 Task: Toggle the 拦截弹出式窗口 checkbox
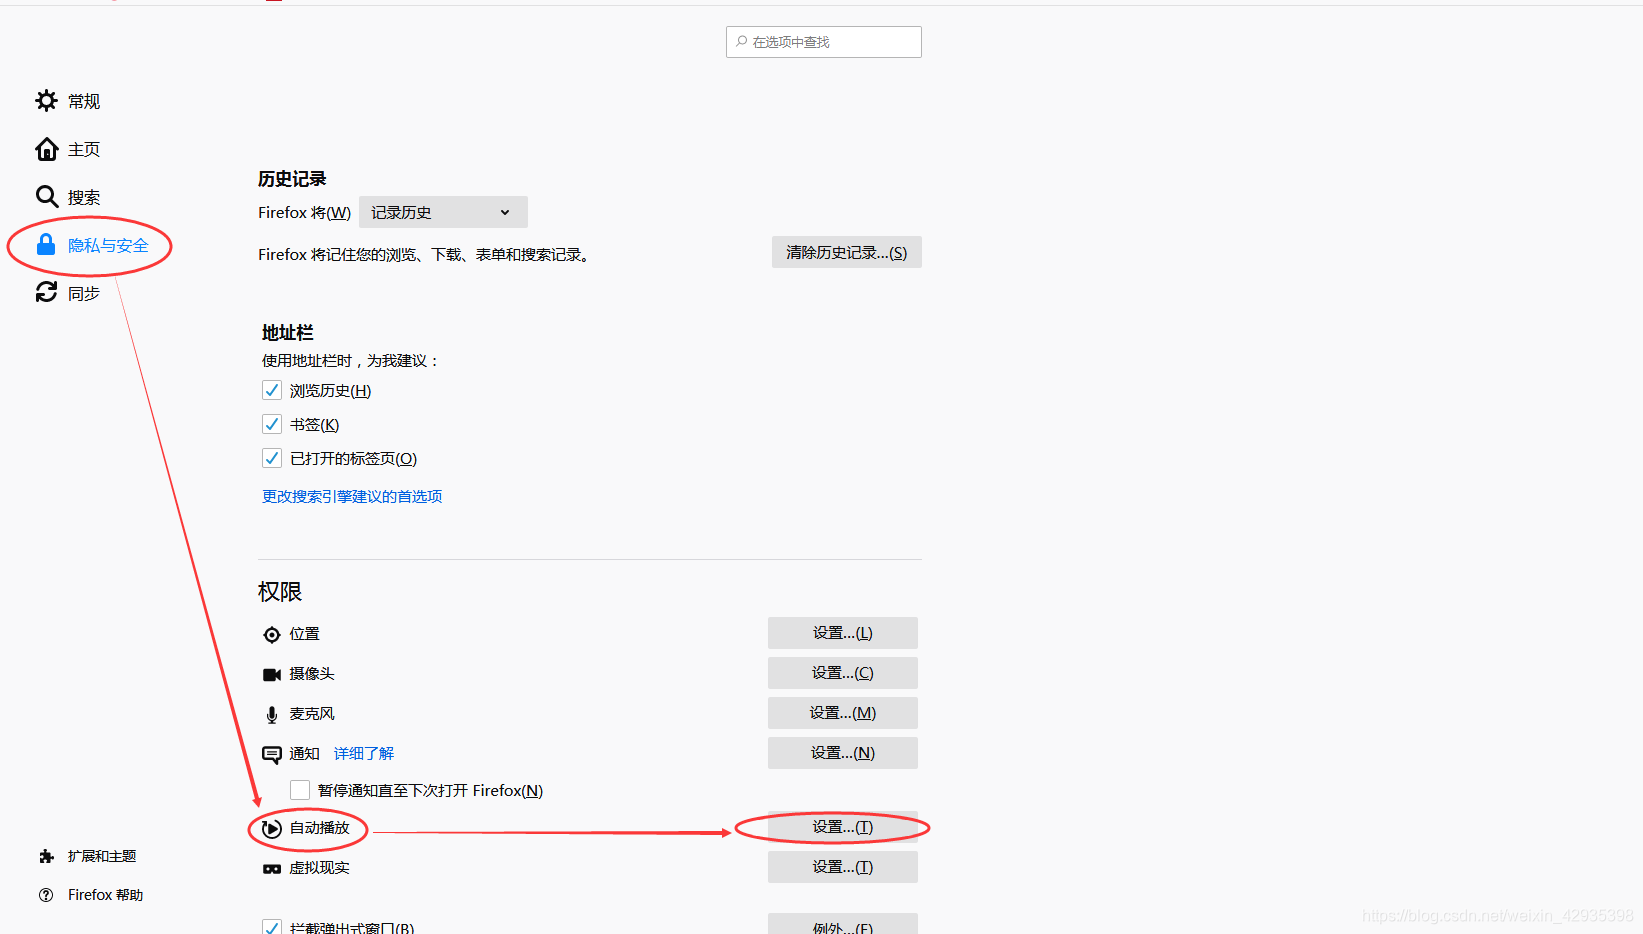[271, 927]
